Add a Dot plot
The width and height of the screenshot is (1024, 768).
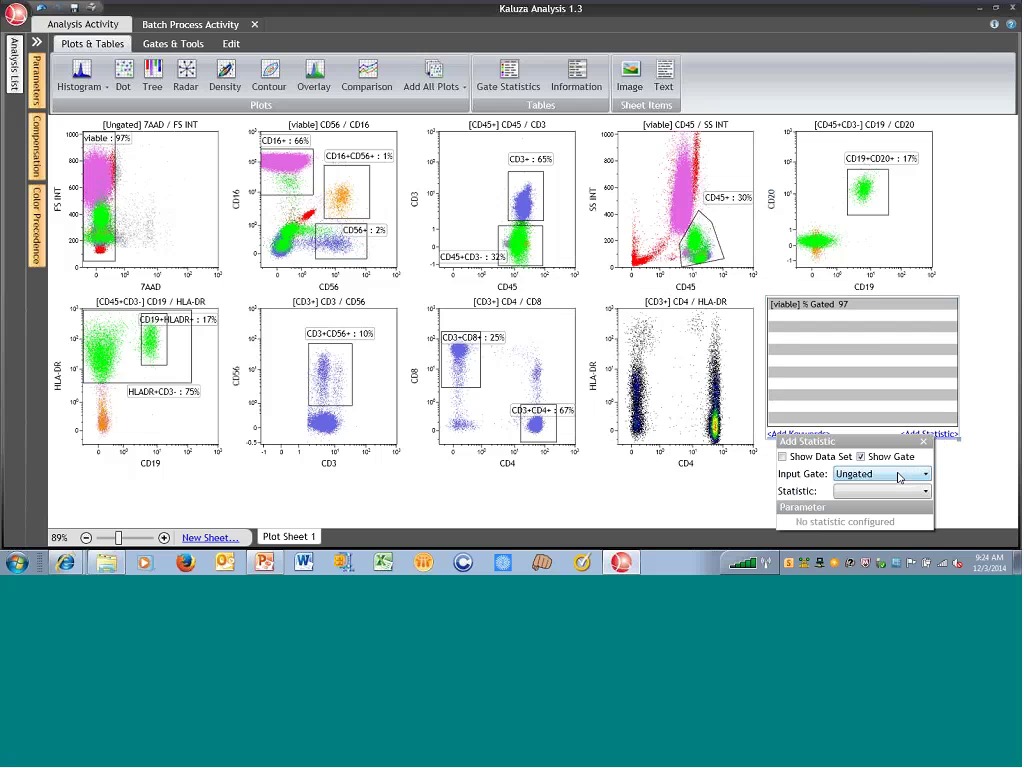pos(123,75)
